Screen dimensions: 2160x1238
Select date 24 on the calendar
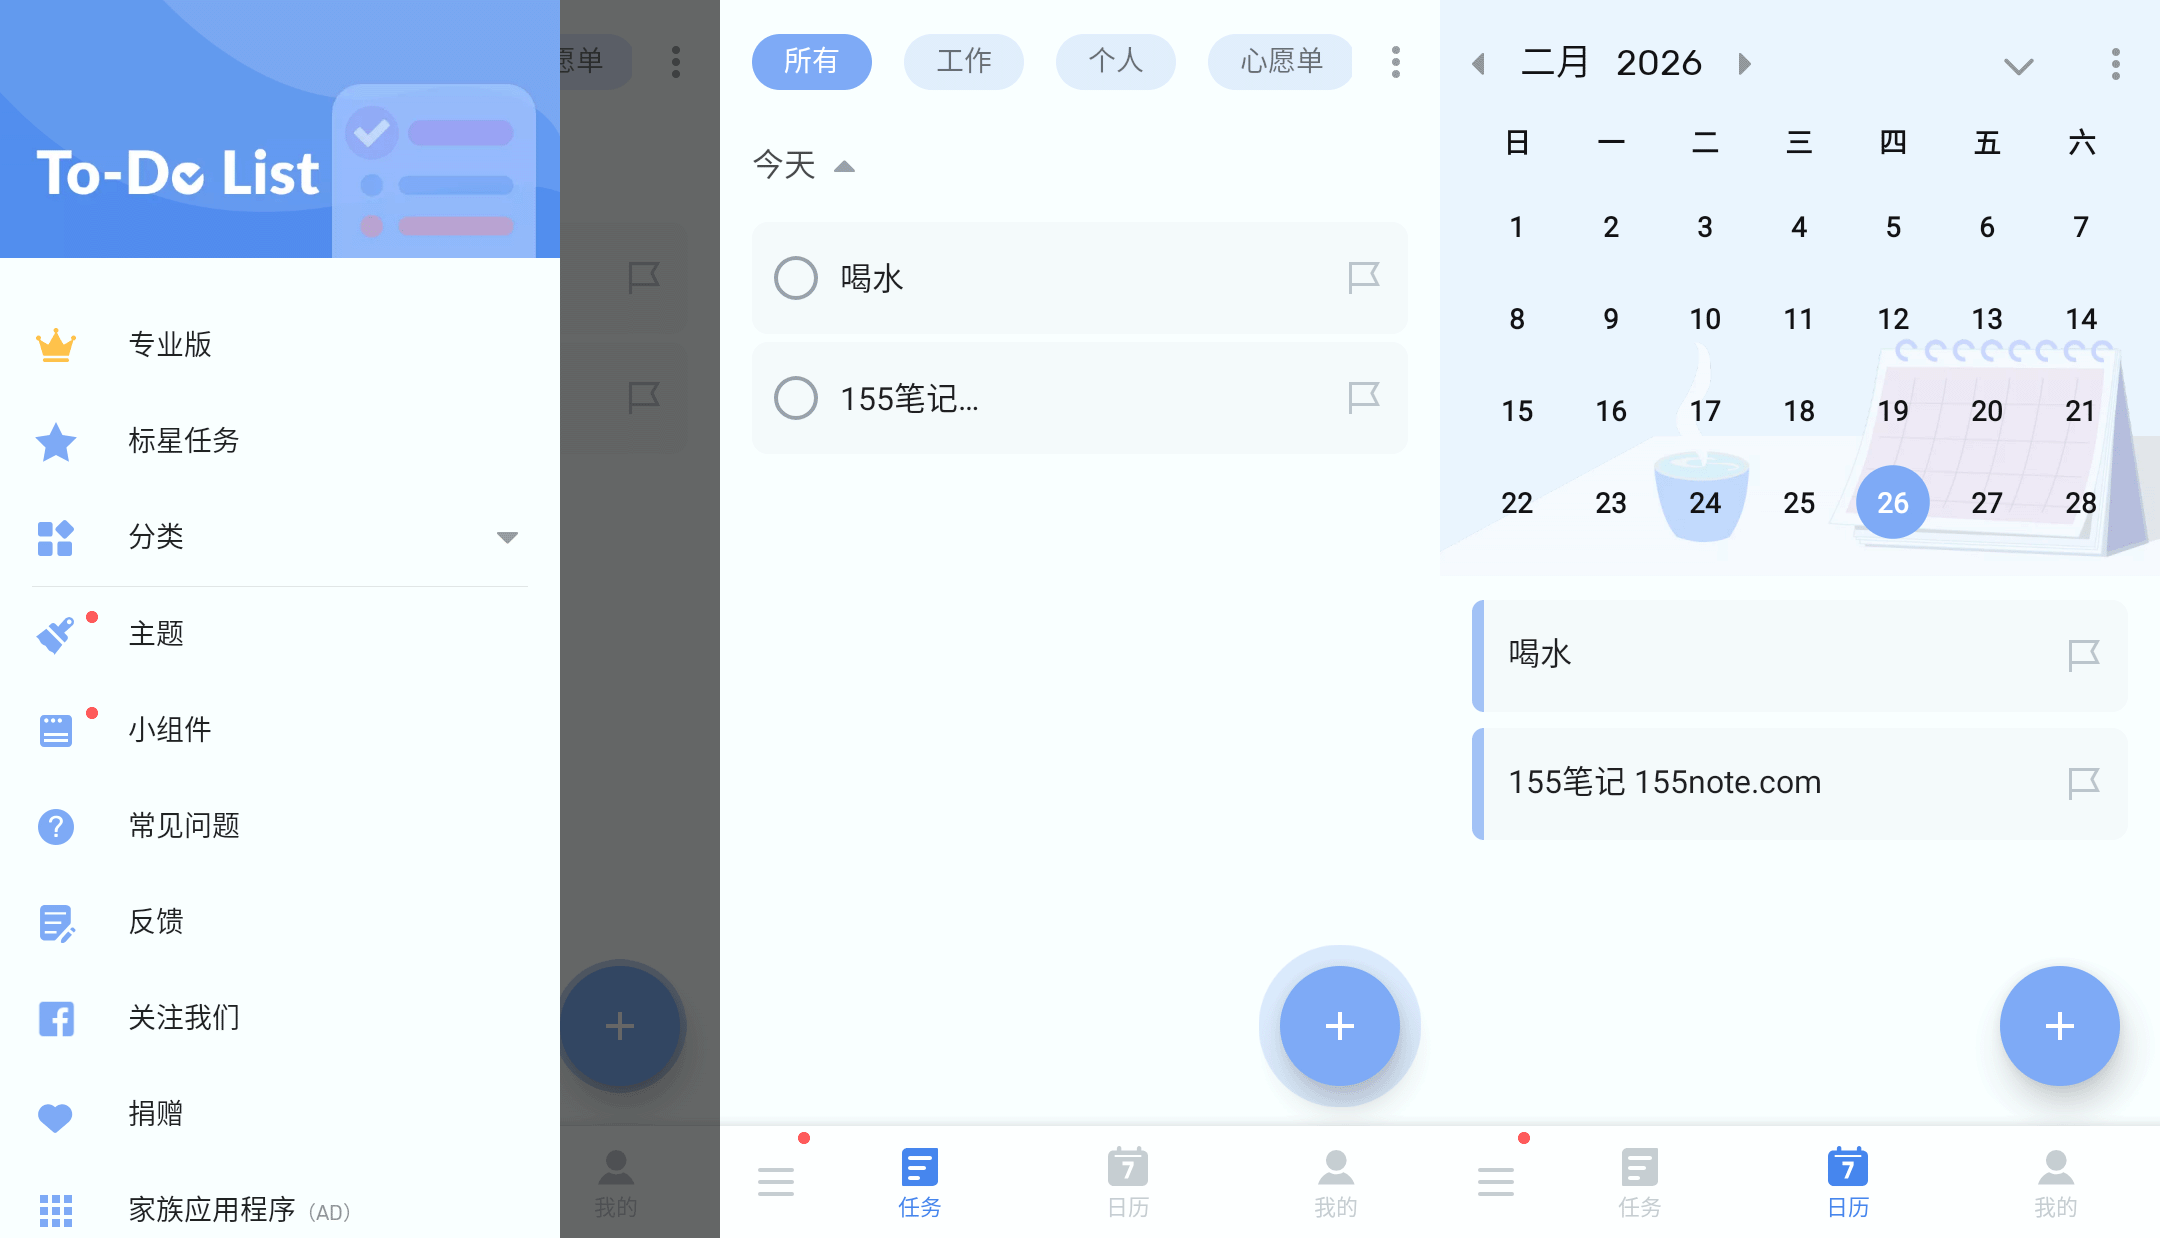[1704, 502]
